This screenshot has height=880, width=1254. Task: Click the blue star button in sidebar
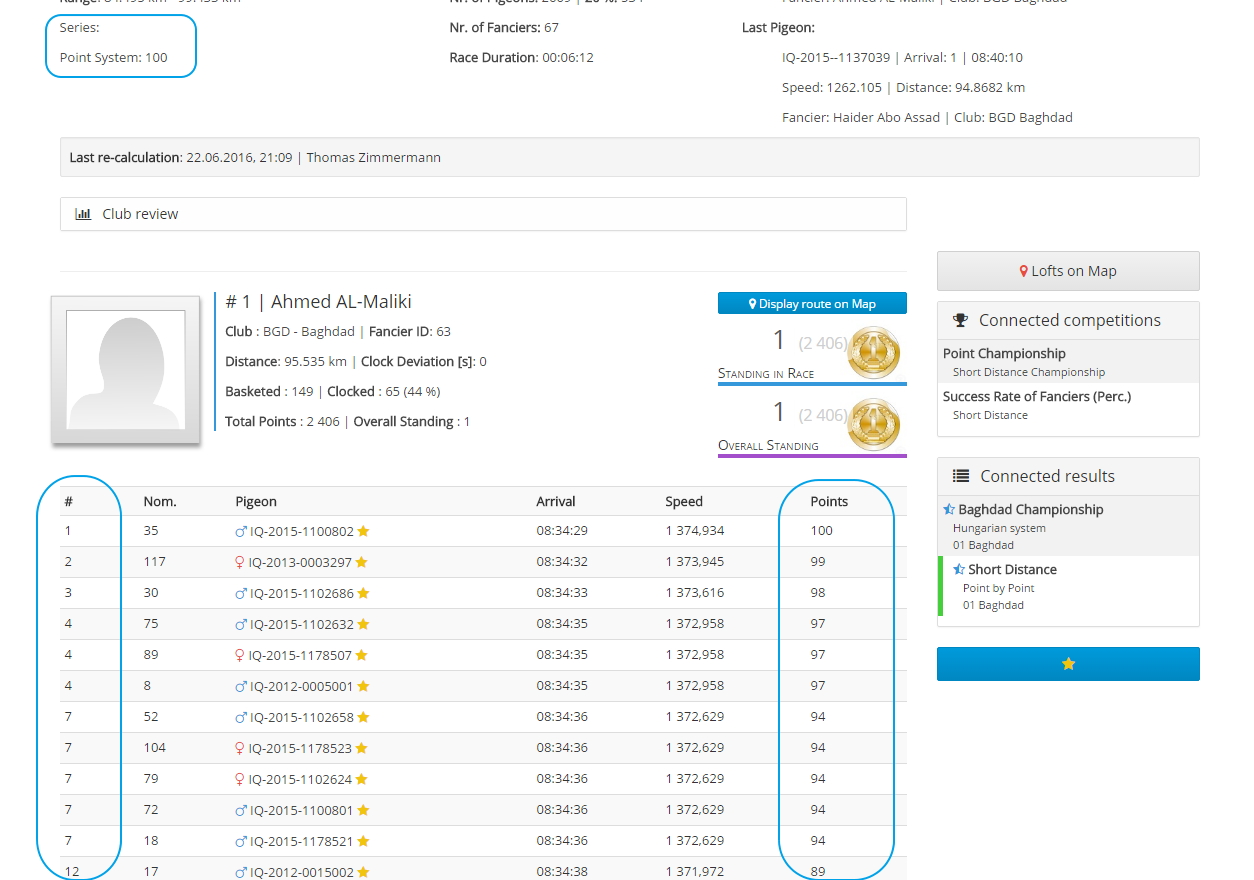coord(1067,664)
